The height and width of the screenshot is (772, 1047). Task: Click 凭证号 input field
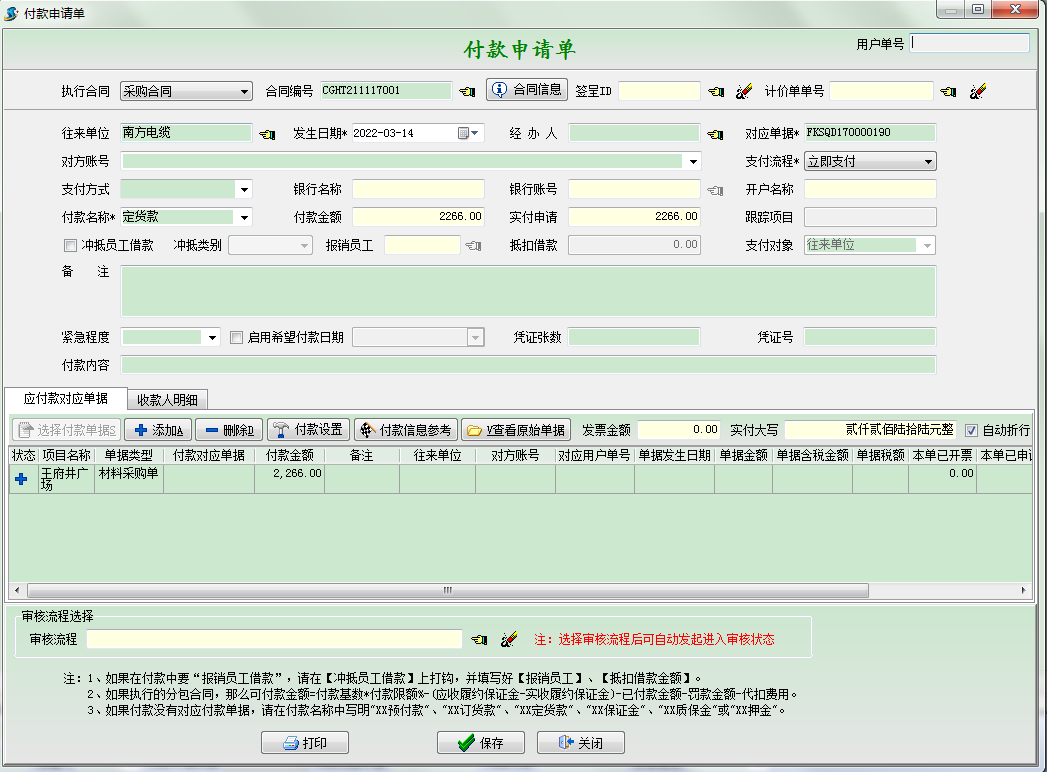tap(870, 337)
